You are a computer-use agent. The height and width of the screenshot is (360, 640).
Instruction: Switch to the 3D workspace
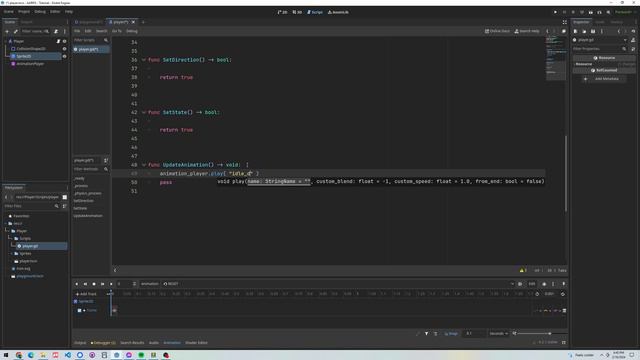tap(297, 12)
